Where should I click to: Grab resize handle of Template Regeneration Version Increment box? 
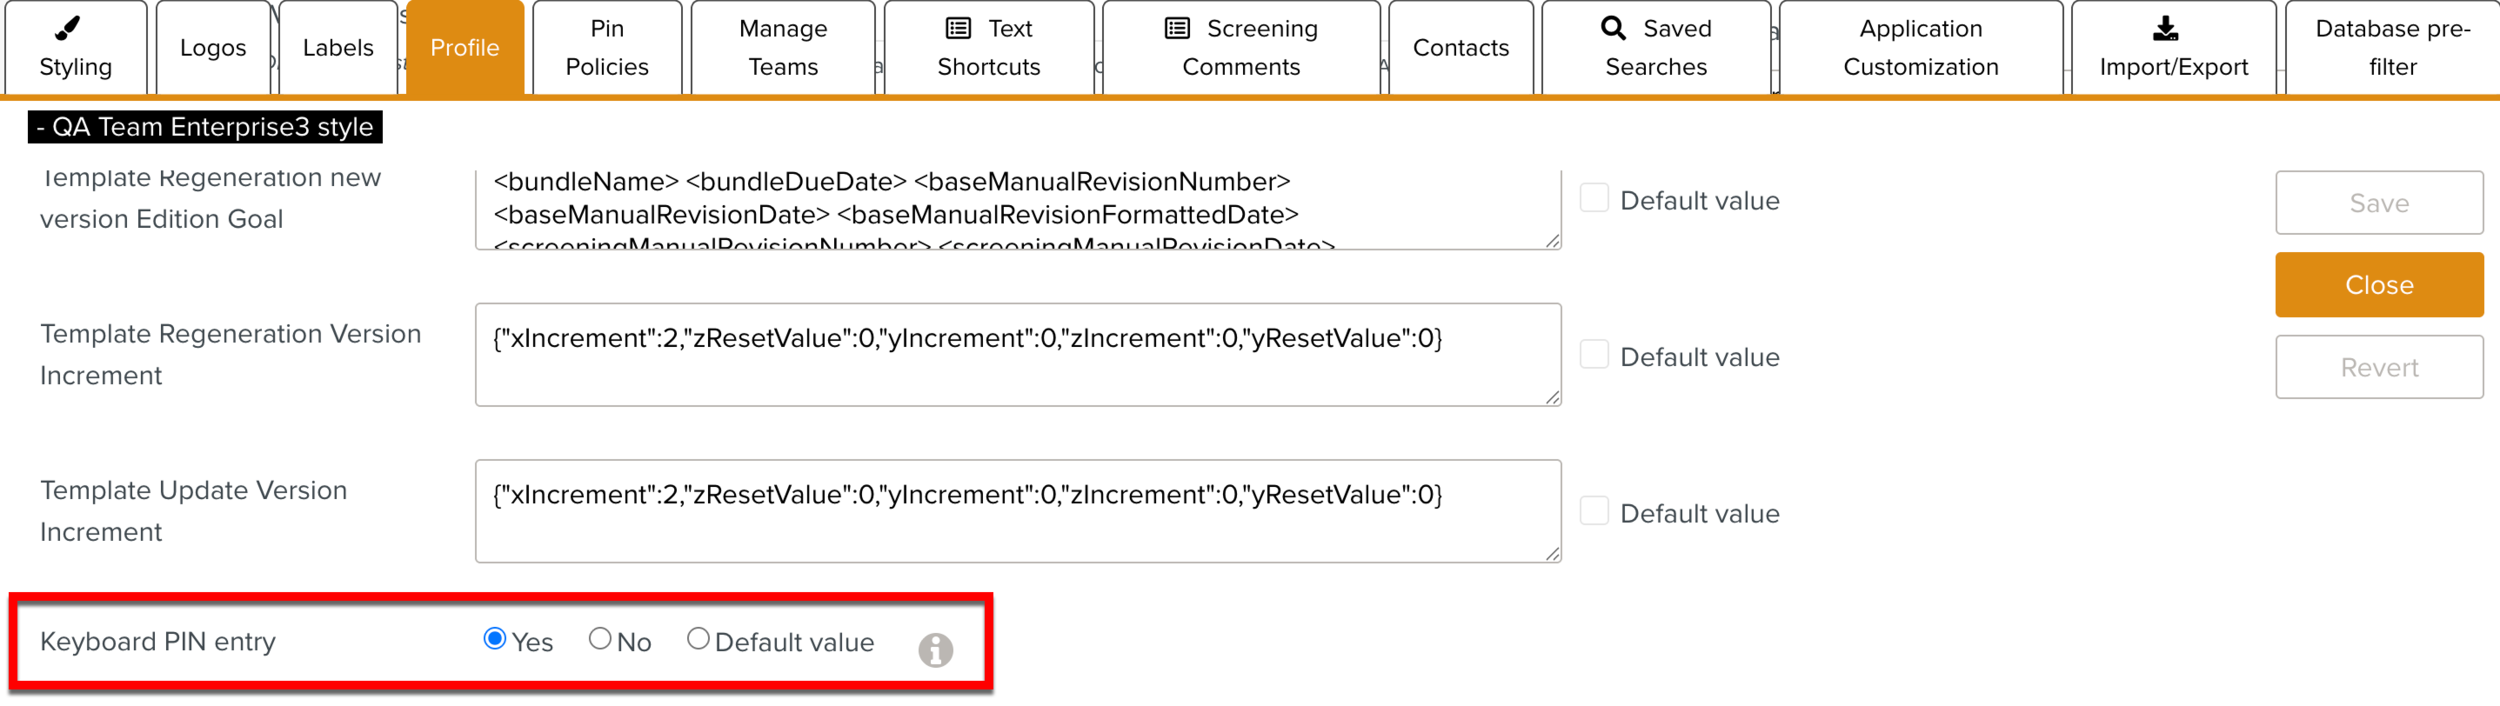[1552, 398]
